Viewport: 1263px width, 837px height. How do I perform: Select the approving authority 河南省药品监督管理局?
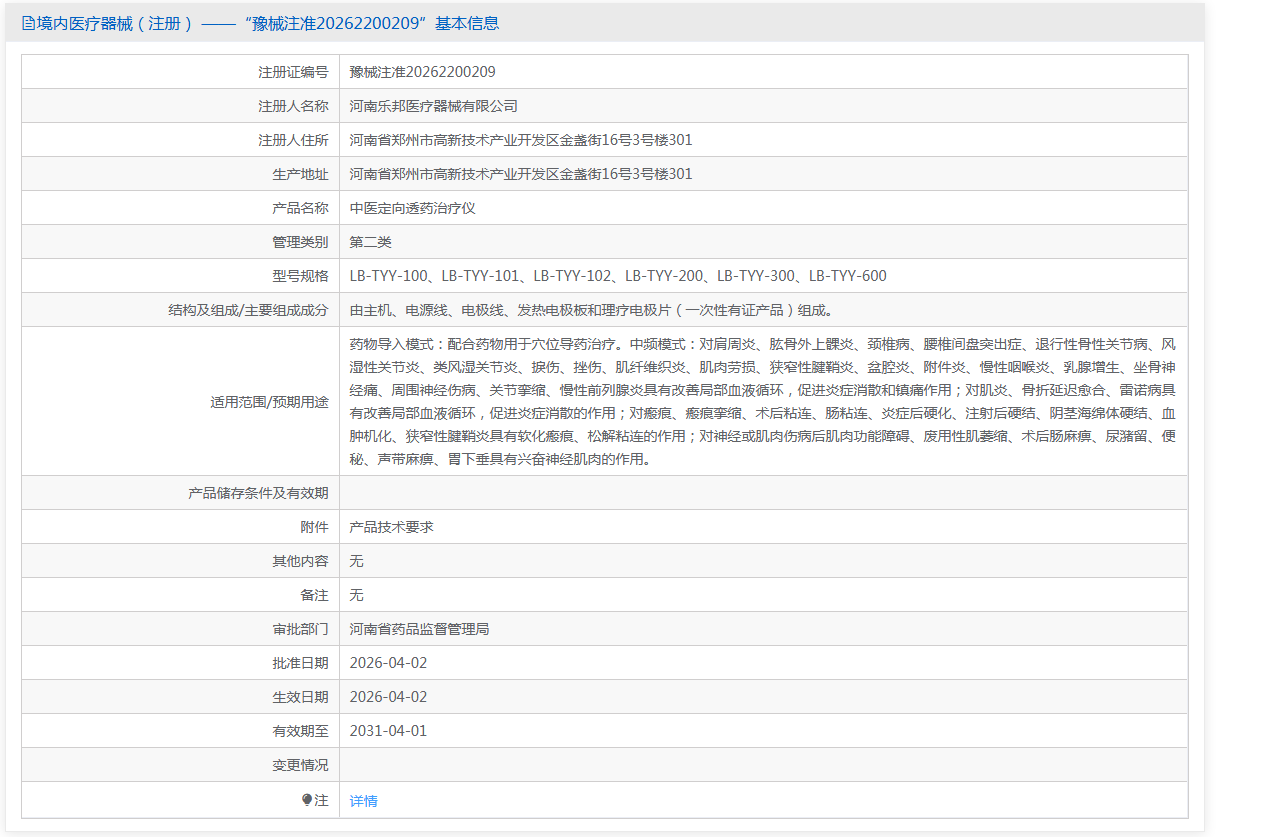tap(420, 629)
